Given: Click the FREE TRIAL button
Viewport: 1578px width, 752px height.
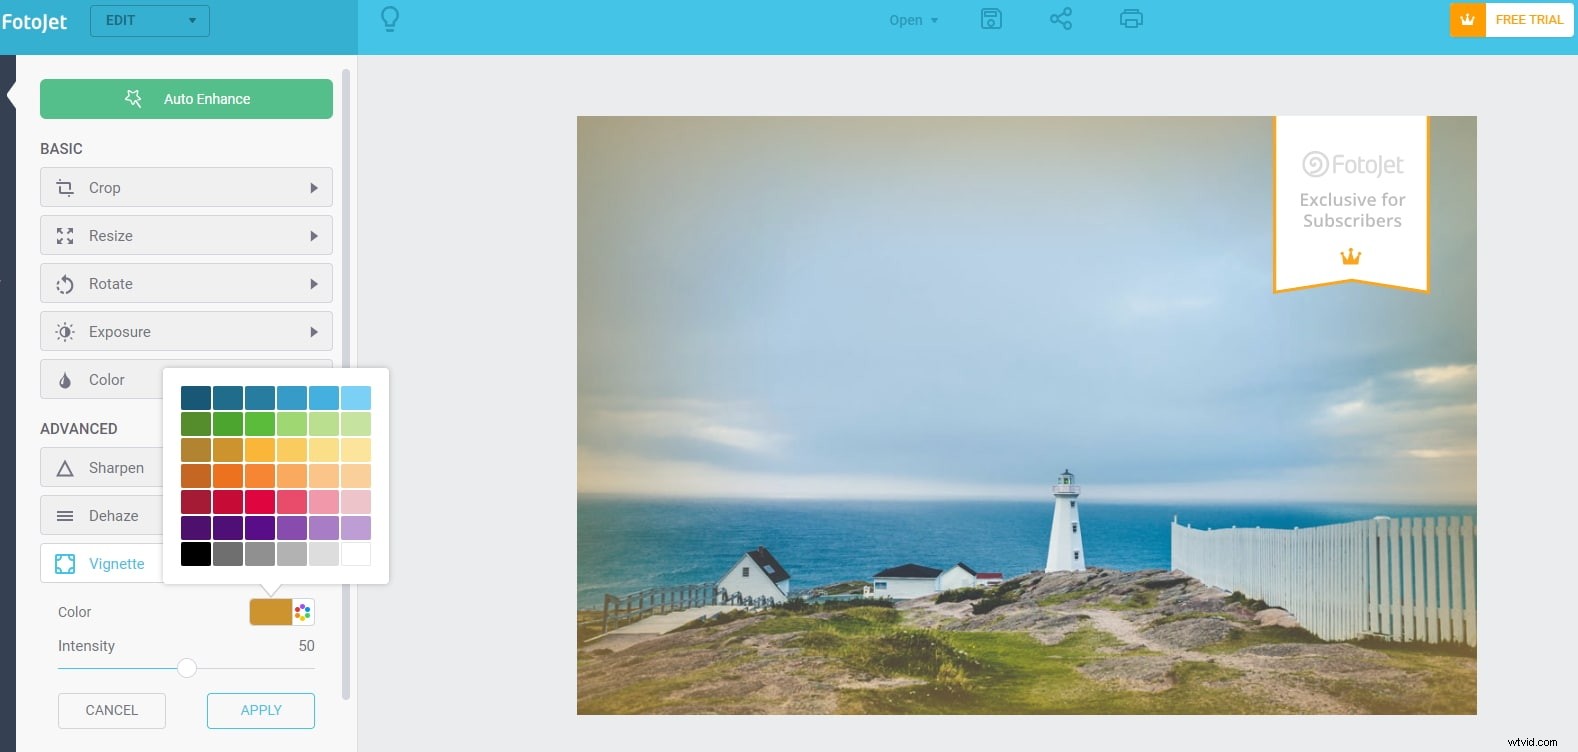Looking at the screenshot, I should click(x=1529, y=20).
